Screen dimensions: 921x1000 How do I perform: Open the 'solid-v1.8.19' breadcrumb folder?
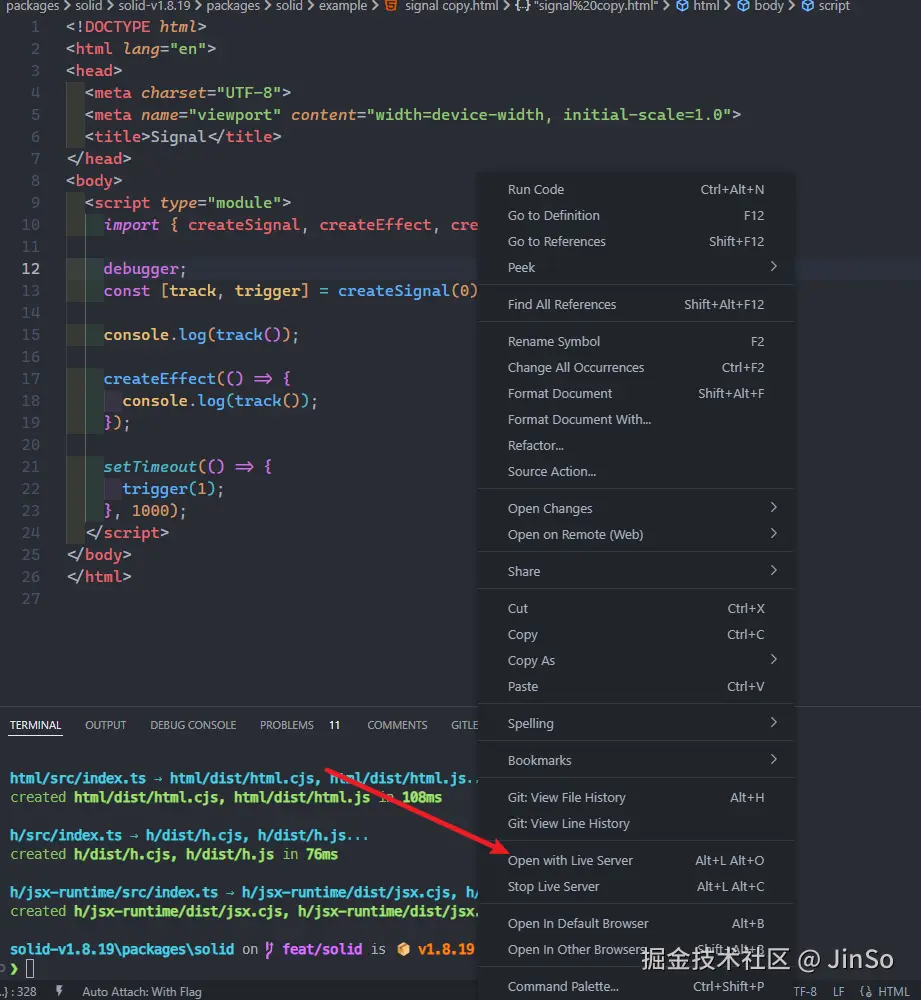pos(154,6)
